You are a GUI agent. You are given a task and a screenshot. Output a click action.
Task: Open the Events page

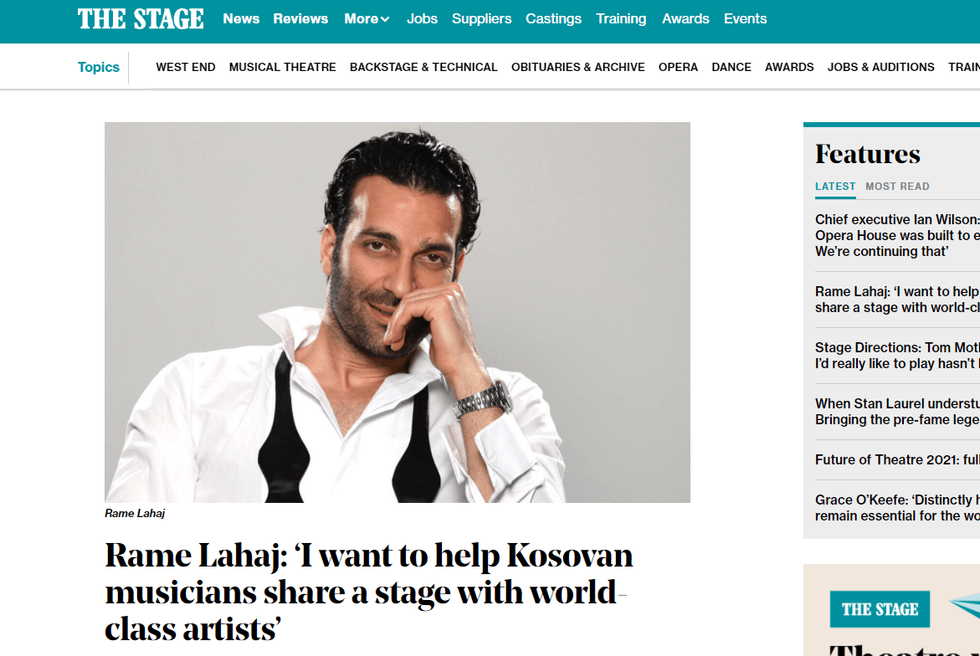pyautogui.click(x=745, y=19)
